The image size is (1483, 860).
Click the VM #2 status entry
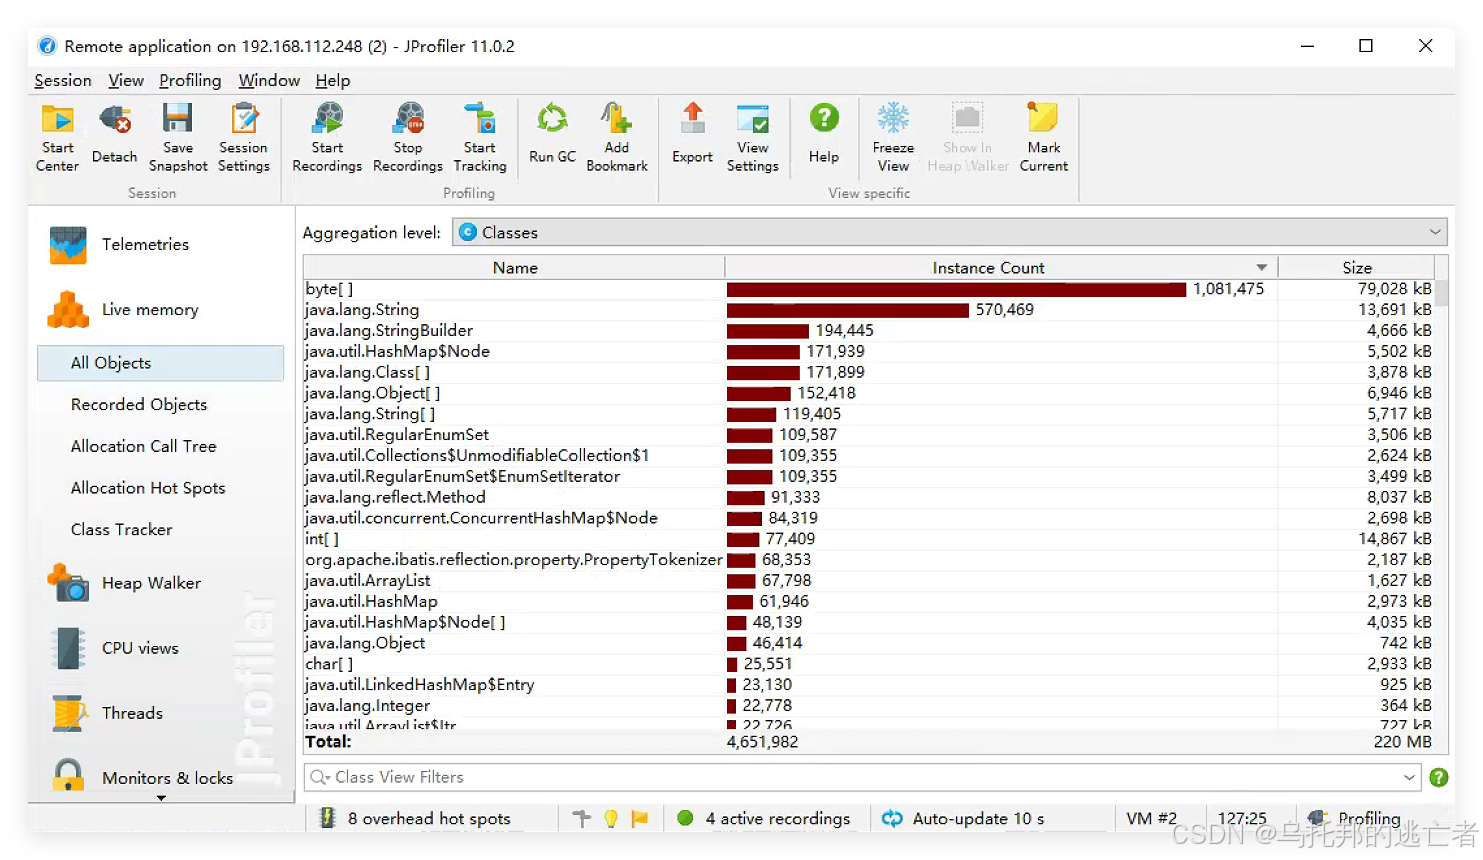coord(1152,818)
